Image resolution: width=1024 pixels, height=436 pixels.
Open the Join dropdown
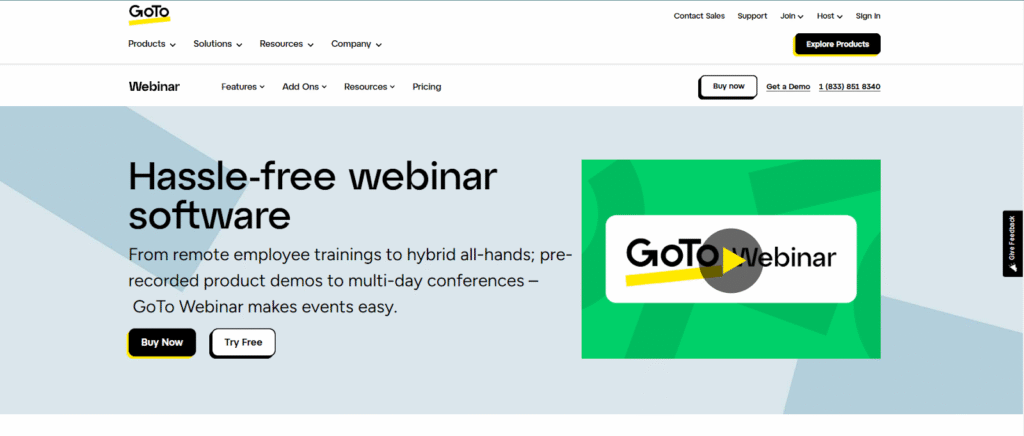point(792,16)
